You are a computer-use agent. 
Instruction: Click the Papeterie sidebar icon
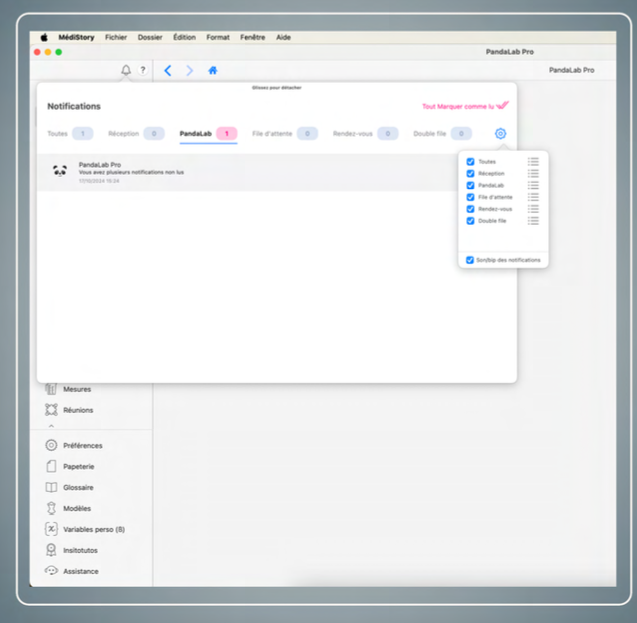click(51, 466)
